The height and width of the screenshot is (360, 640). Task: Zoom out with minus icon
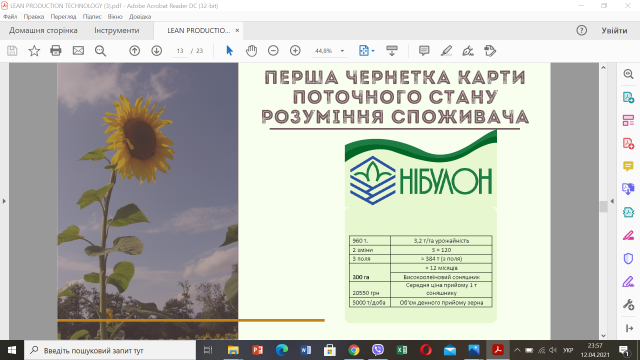click(x=273, y=51)
